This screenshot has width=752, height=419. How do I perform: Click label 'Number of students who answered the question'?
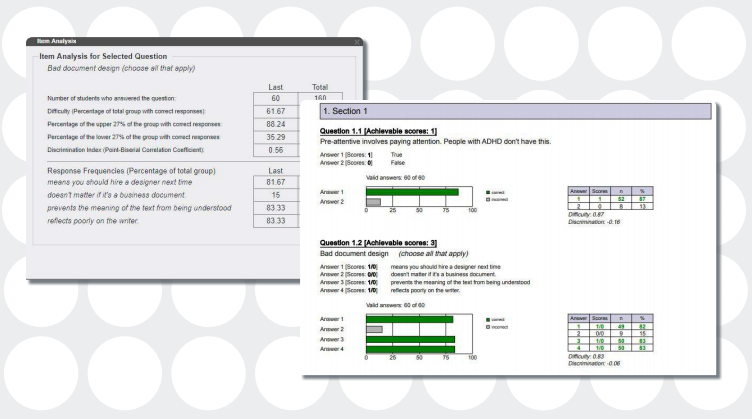[111, 98]
